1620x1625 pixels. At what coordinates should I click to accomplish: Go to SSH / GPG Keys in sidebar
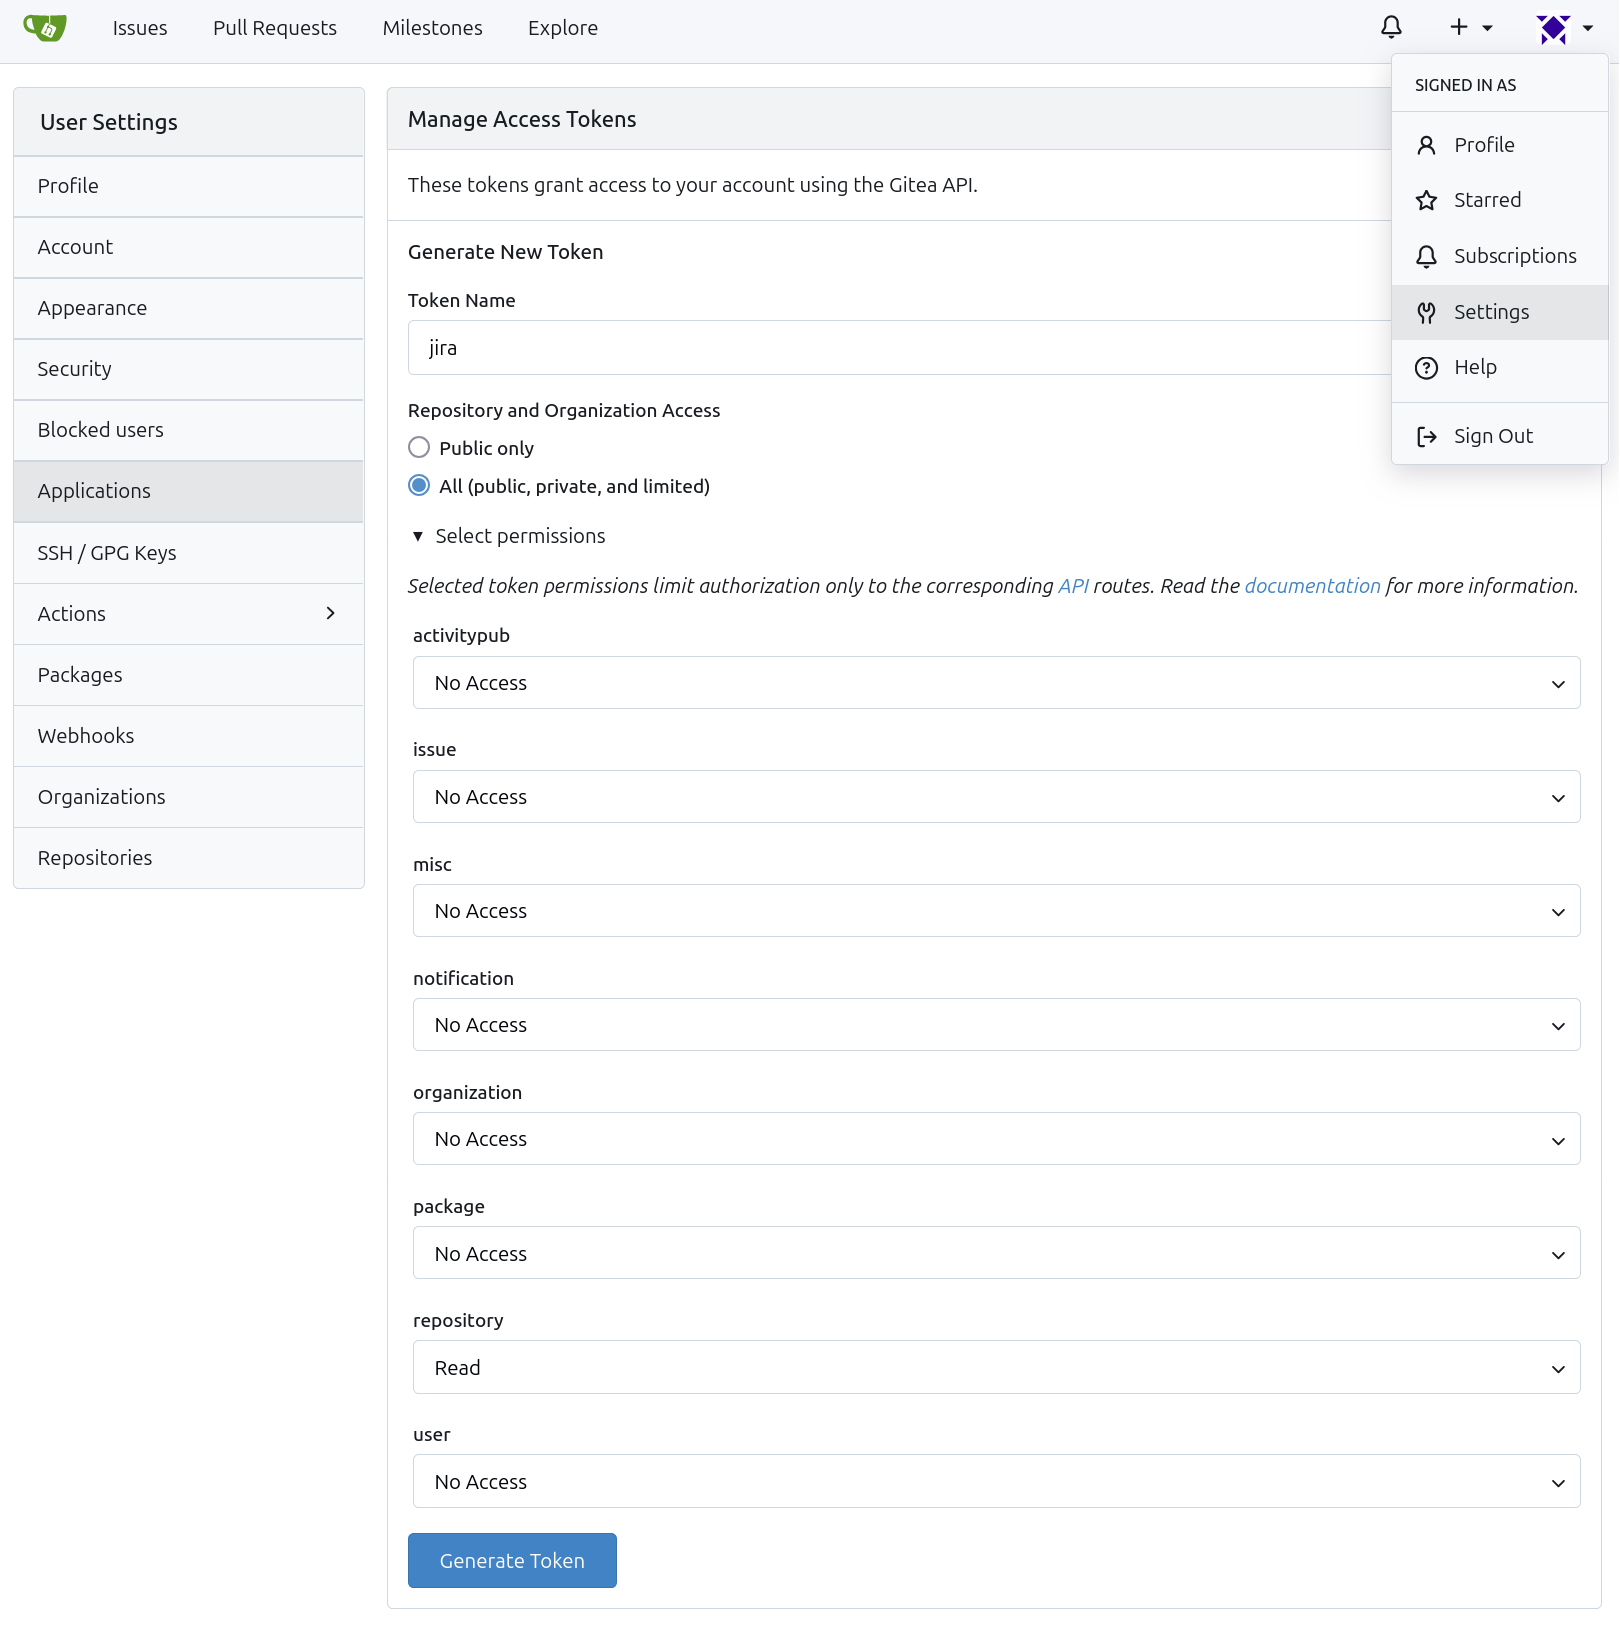click(189, 553)
